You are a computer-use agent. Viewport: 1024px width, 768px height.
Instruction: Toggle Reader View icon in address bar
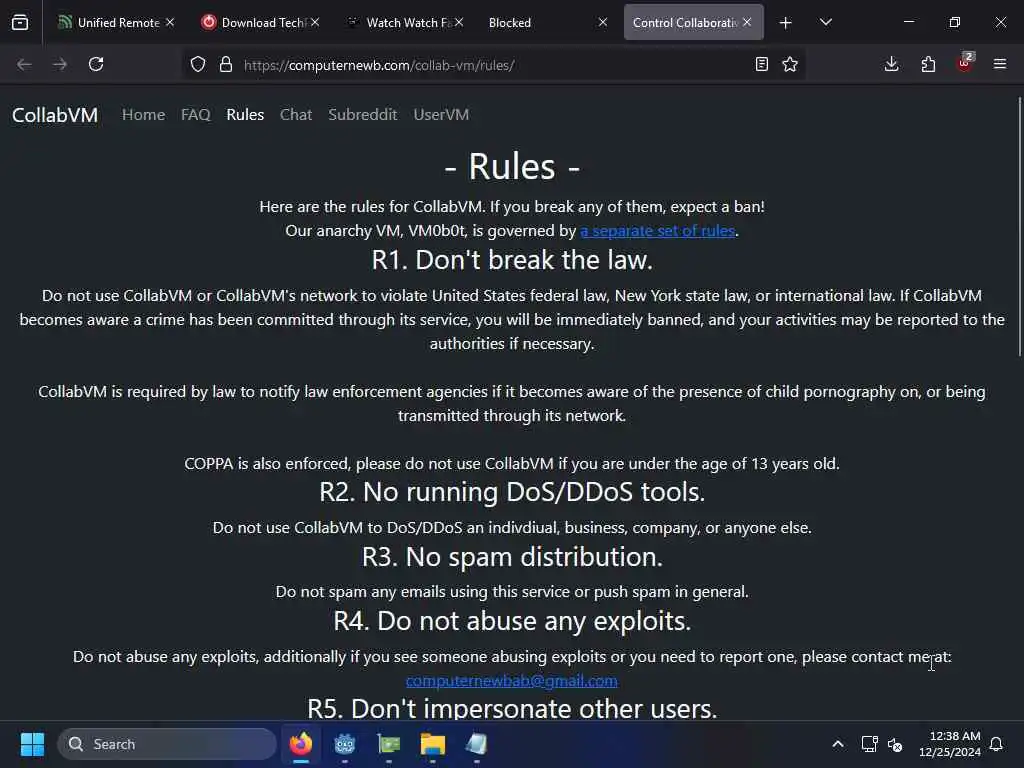[x=761, y=64]
